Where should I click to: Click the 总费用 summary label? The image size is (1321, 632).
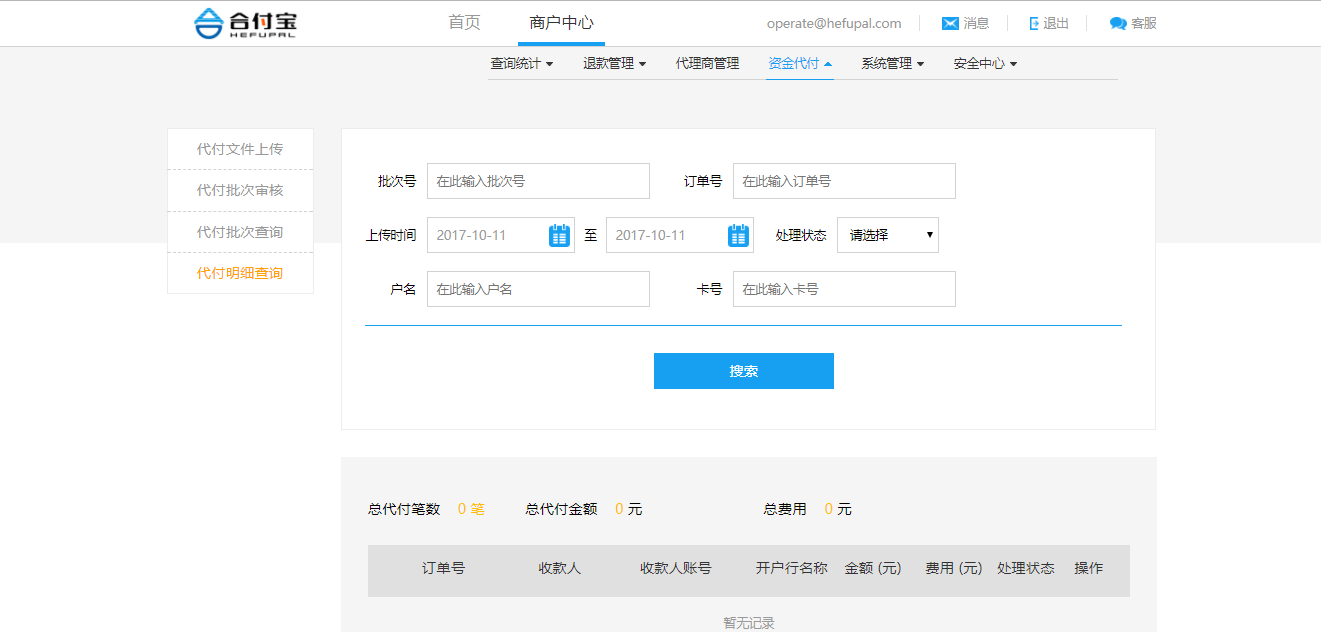[x=785, y=509]
